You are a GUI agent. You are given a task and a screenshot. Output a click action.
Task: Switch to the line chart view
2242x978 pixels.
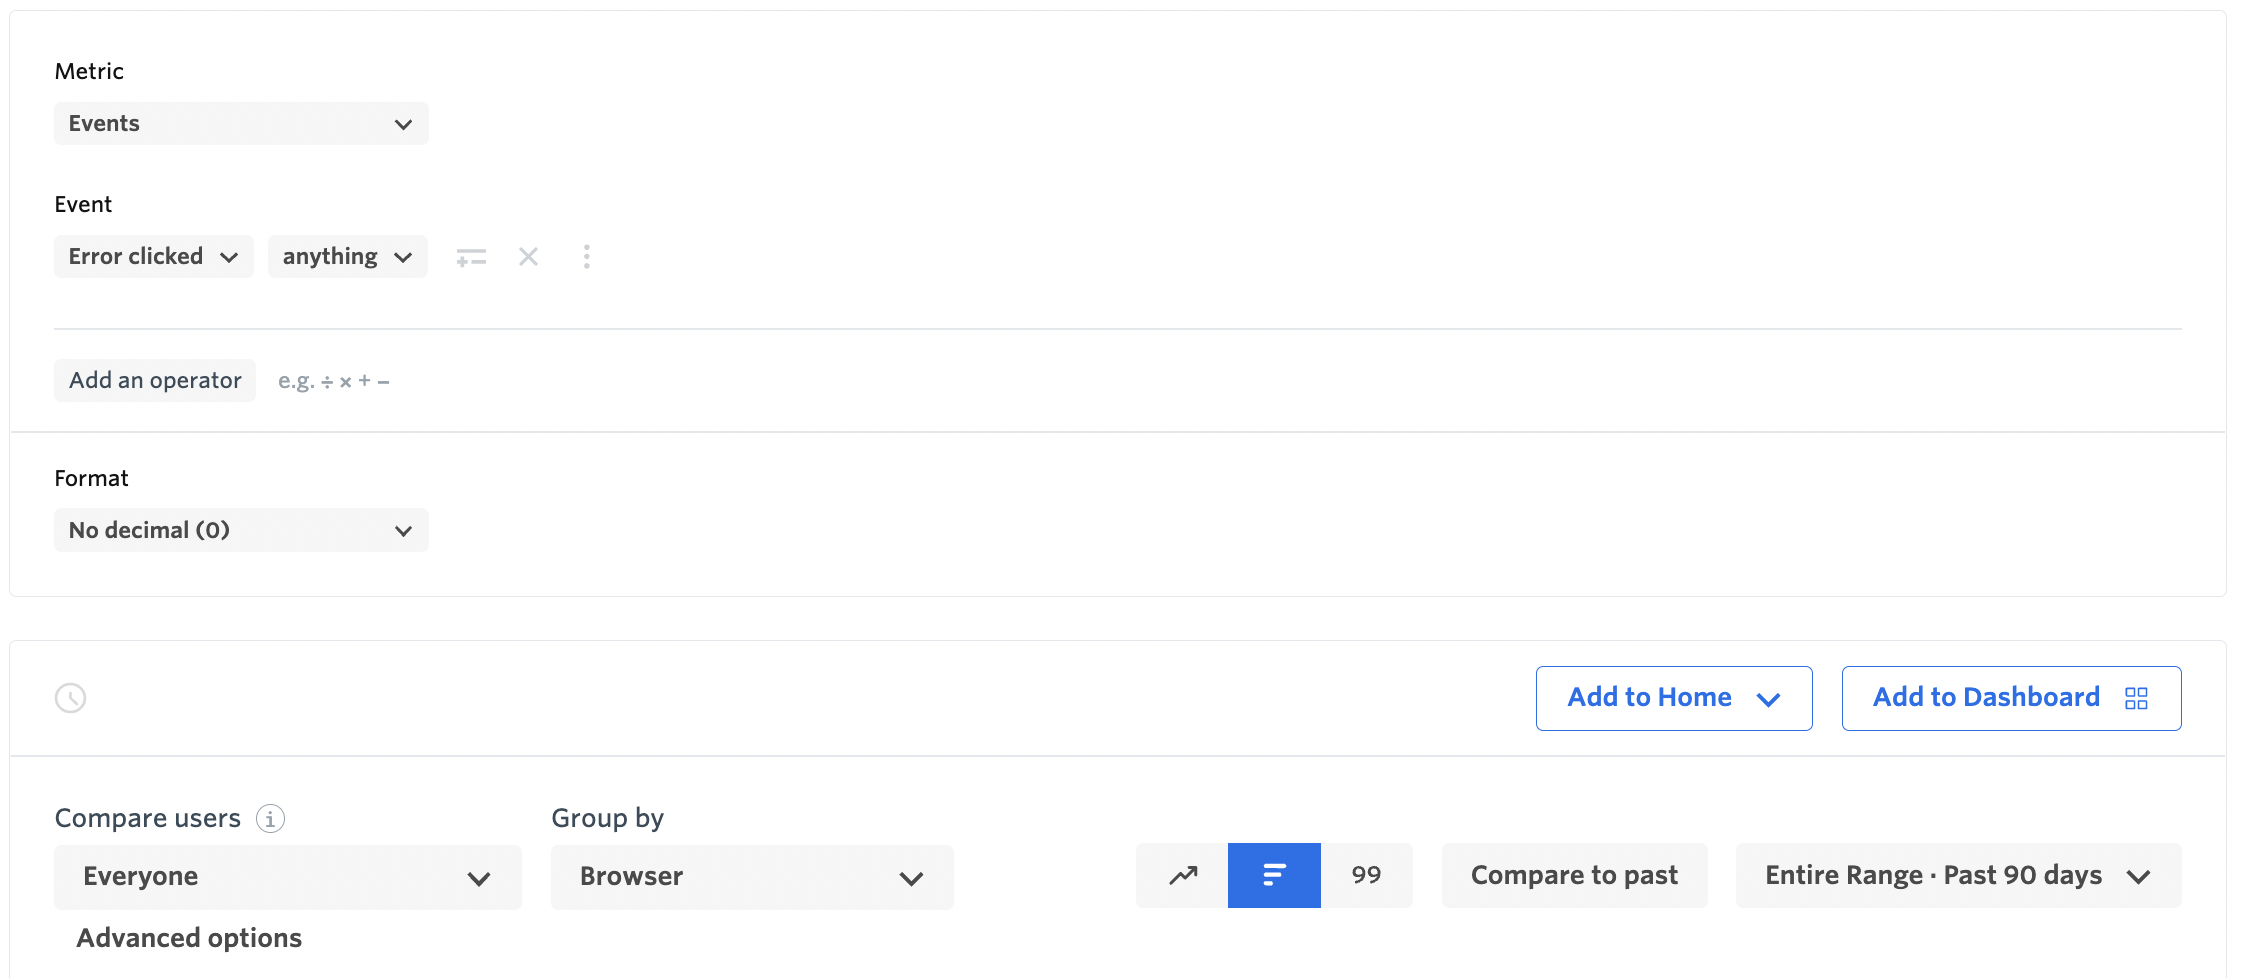click(1182, 875)
